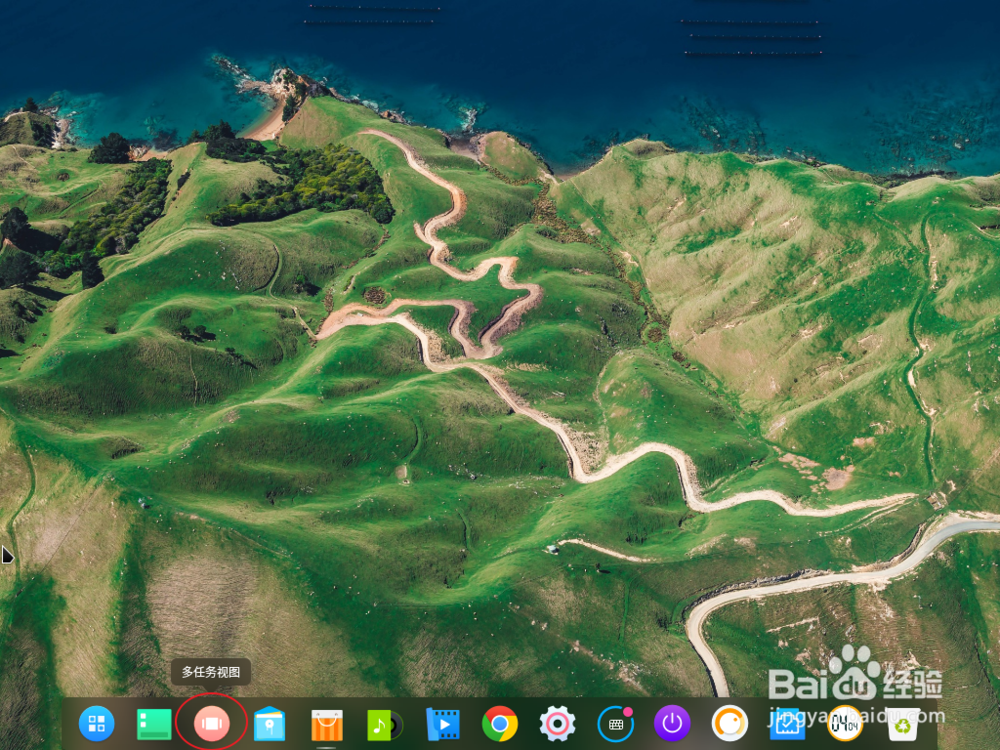Click the clock icon showing 04:04
This screenshot has height=750, width=1000.
point(845,724)
